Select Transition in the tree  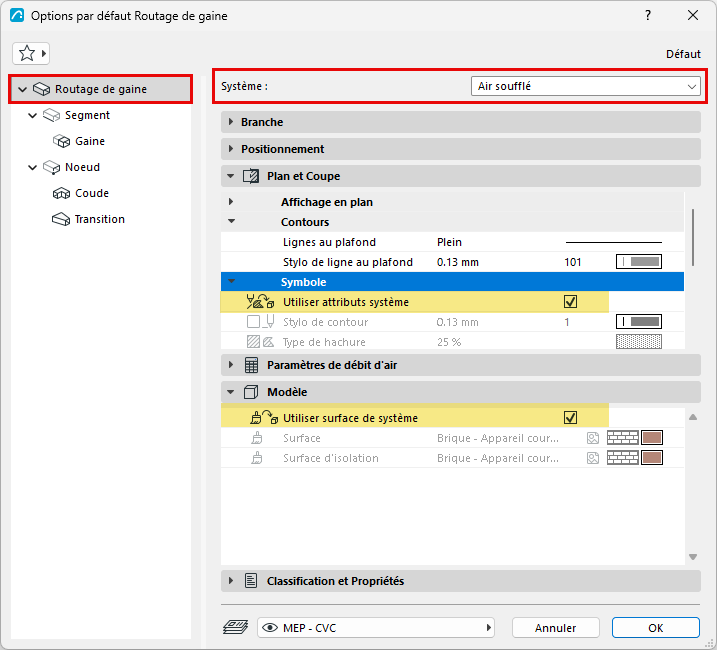pos(100,220)
